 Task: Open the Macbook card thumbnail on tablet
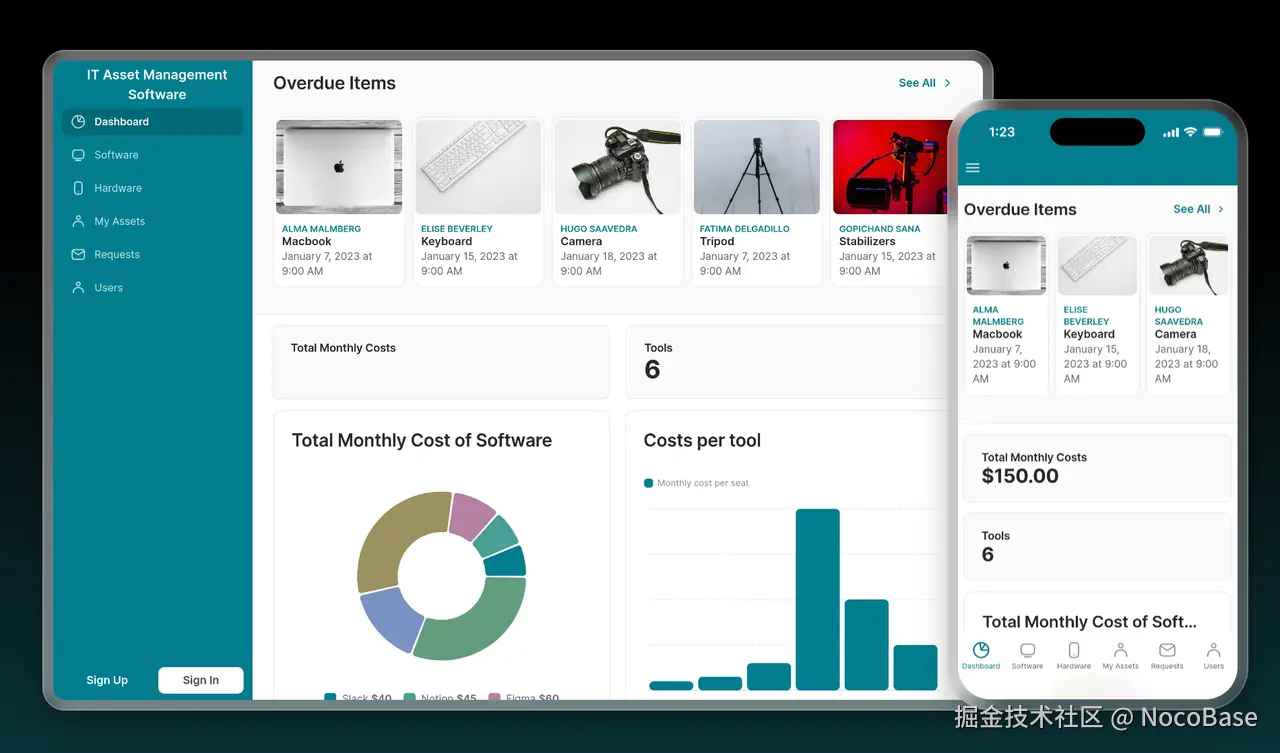(339, 167)
